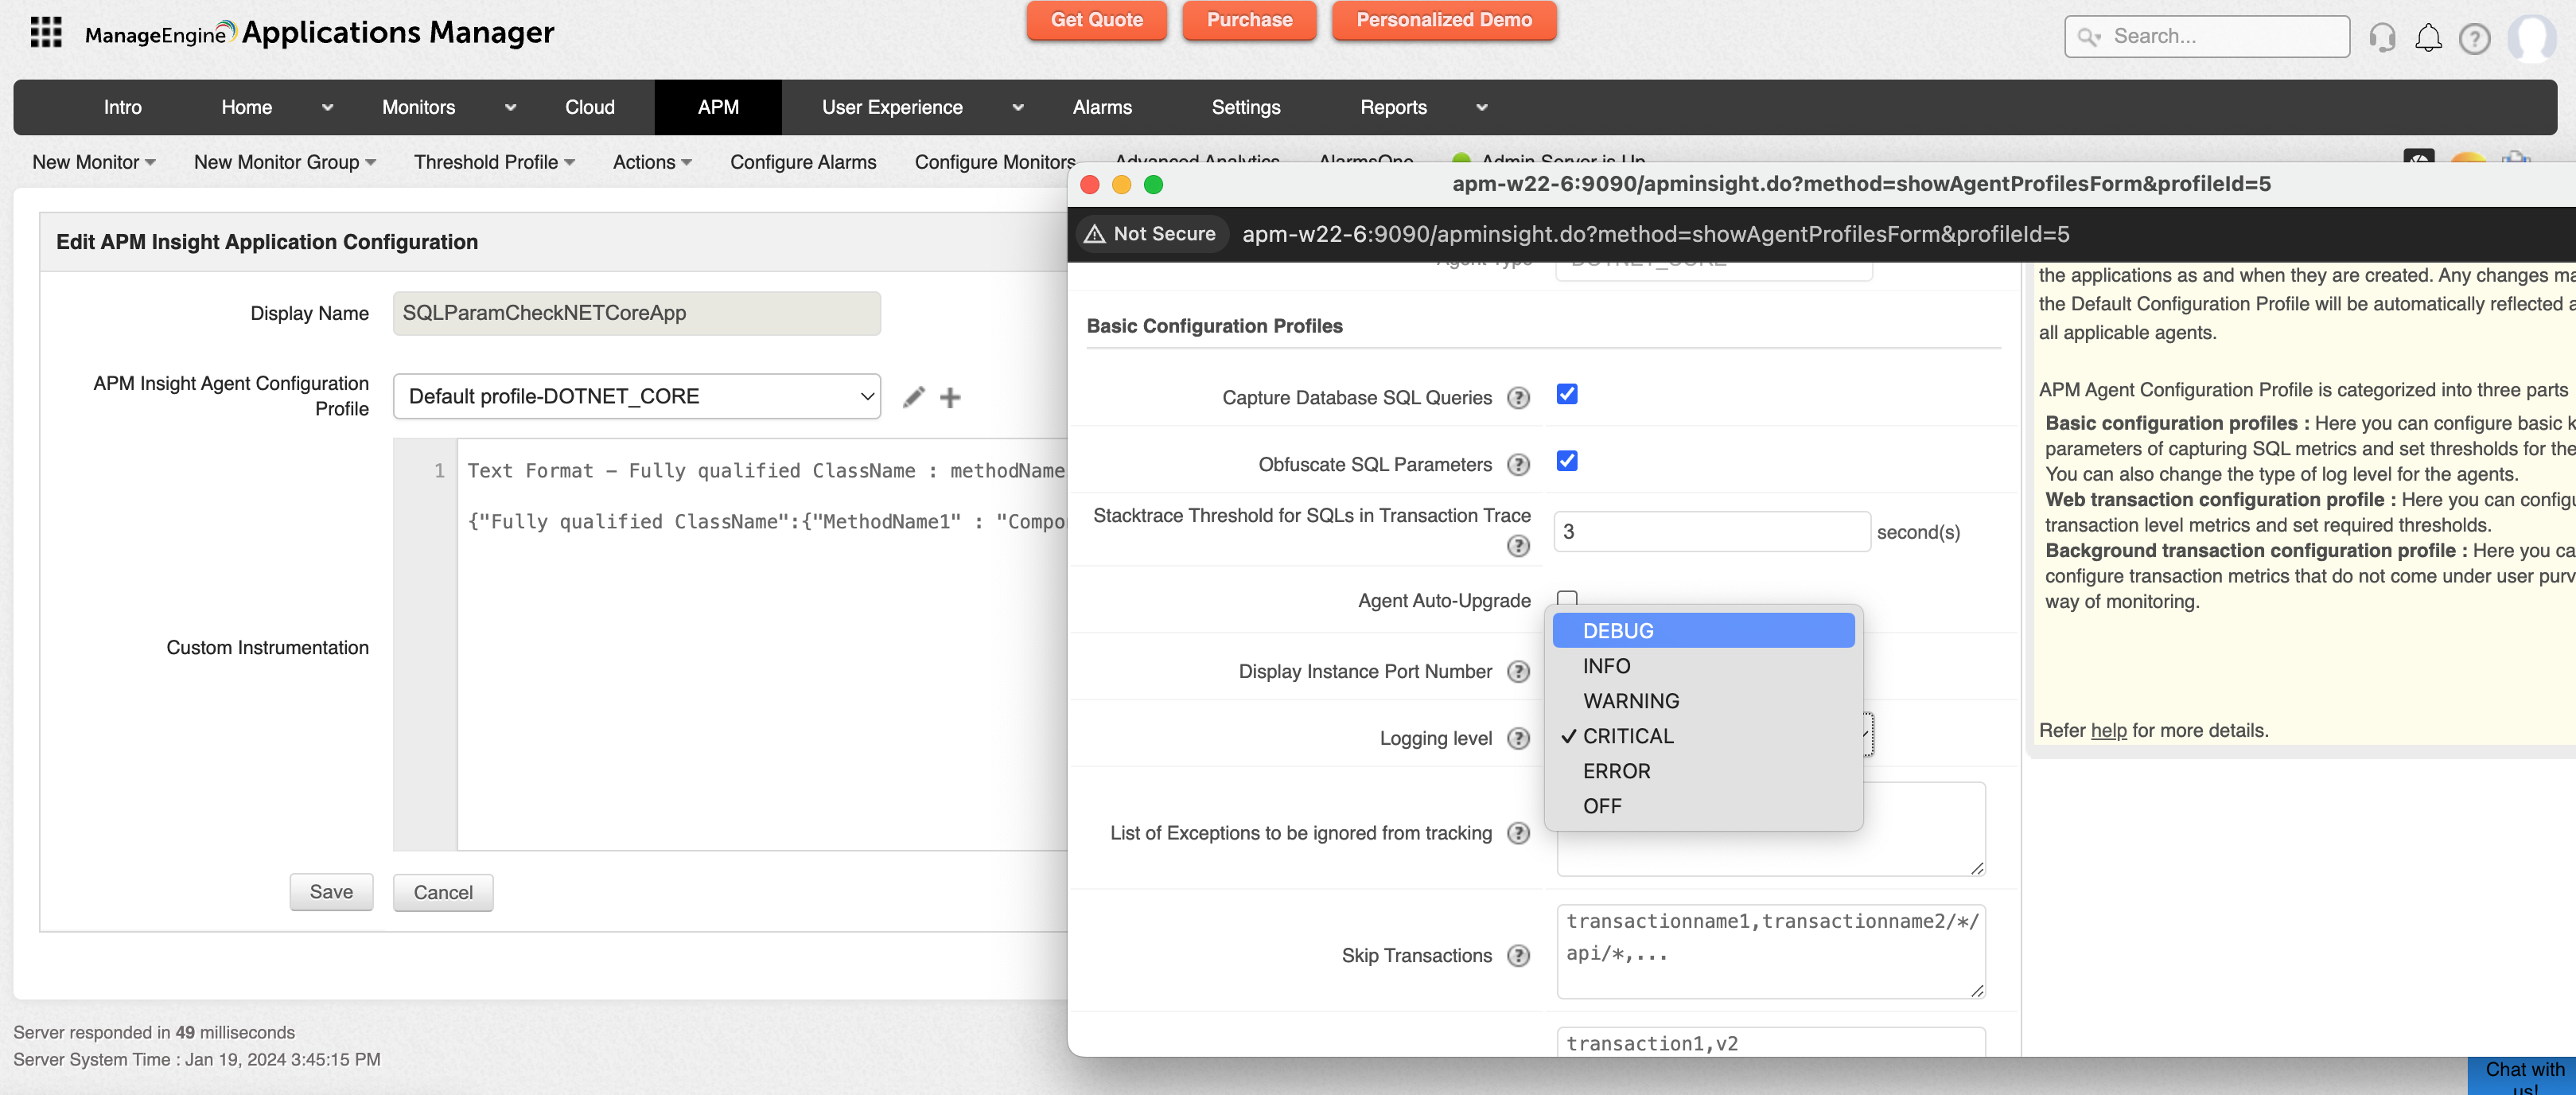
Task: Open the Default profile-DOTNET_CORE dropdown
Action: 637,396
